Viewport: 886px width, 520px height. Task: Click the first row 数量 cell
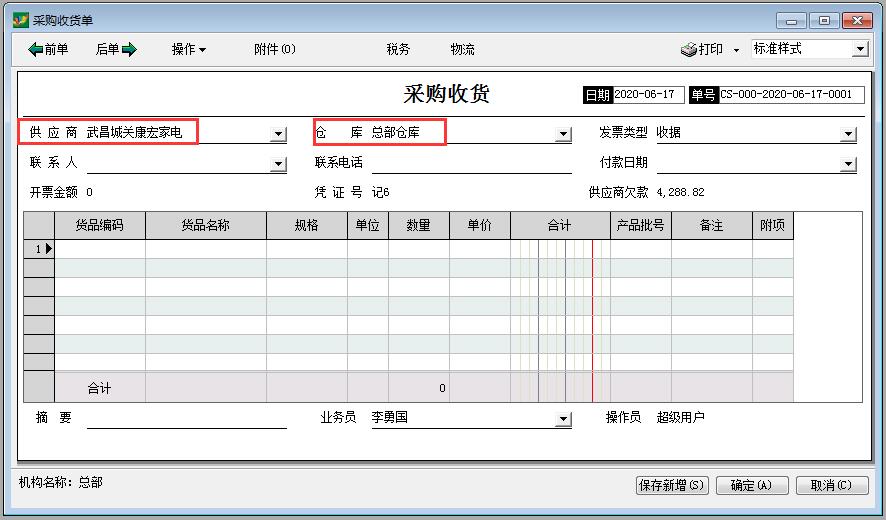pos(419,249)
